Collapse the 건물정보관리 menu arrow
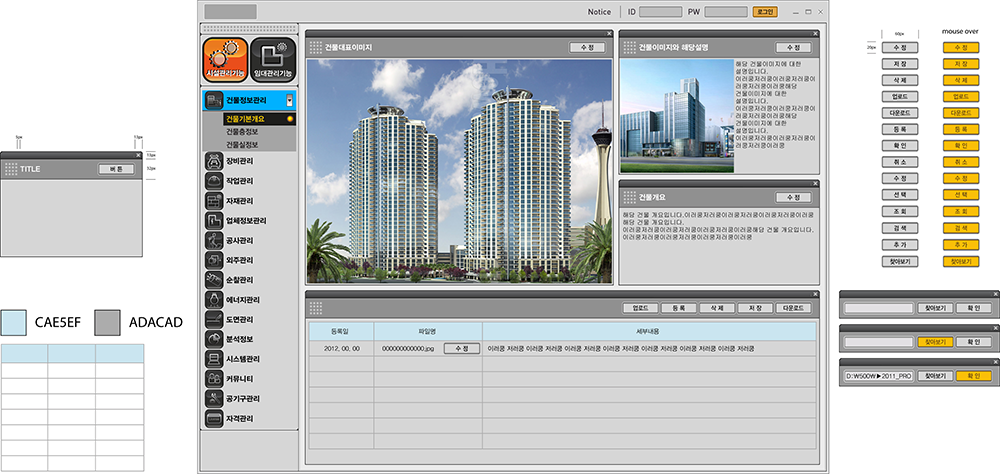The width and height of the screenshot is (1000, 474). point(290,101)
